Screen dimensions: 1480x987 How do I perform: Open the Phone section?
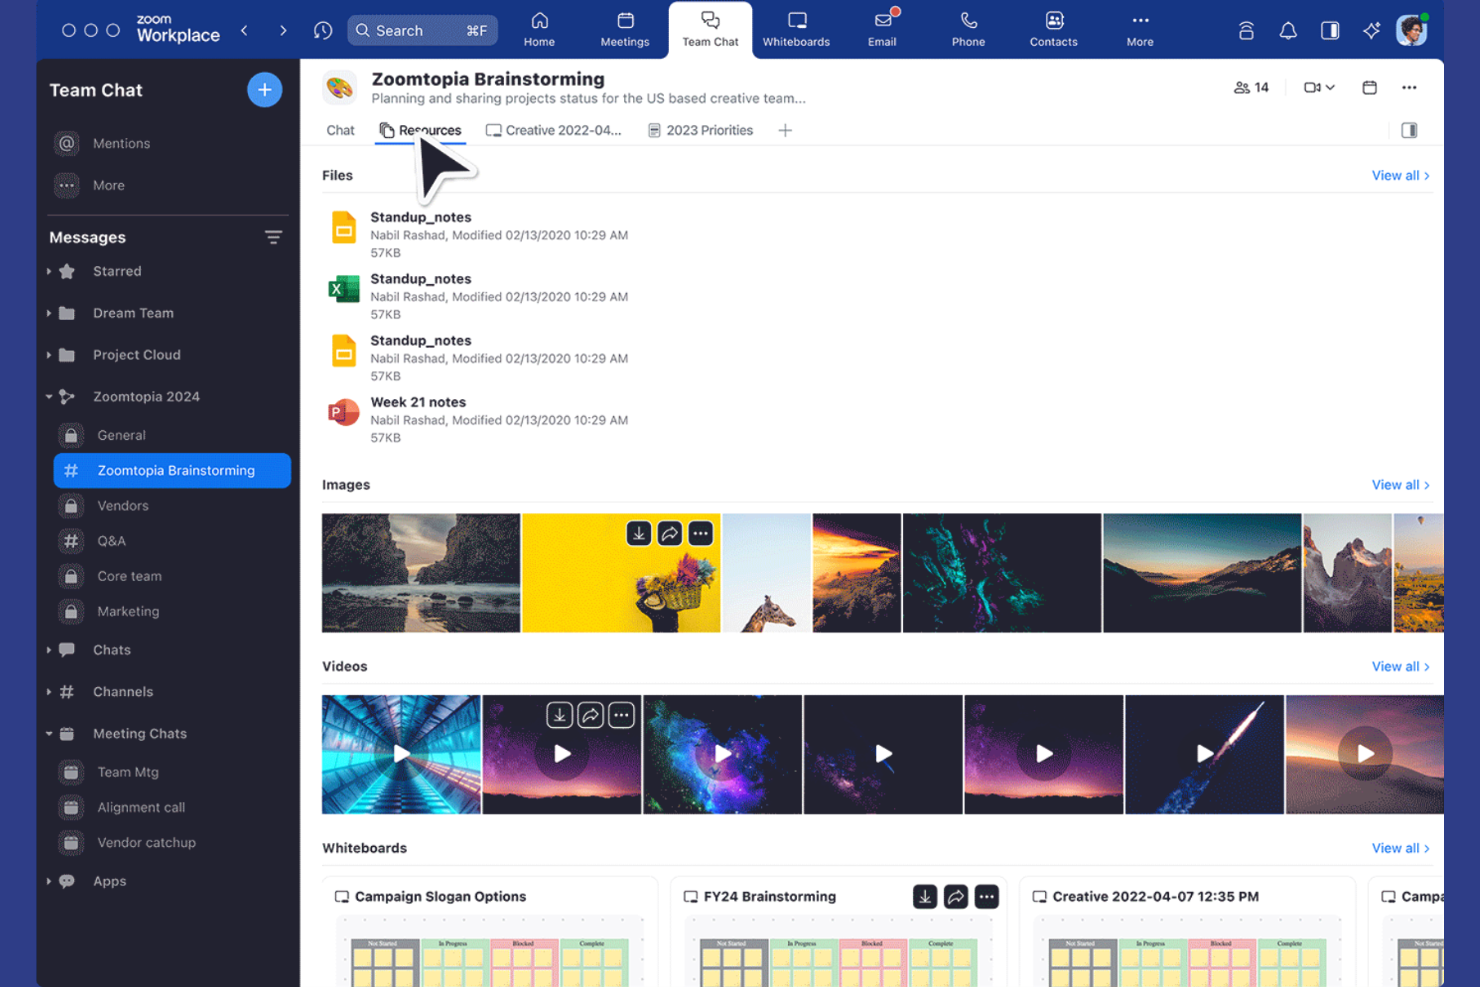pyautogui.click(x=968, y=30)
